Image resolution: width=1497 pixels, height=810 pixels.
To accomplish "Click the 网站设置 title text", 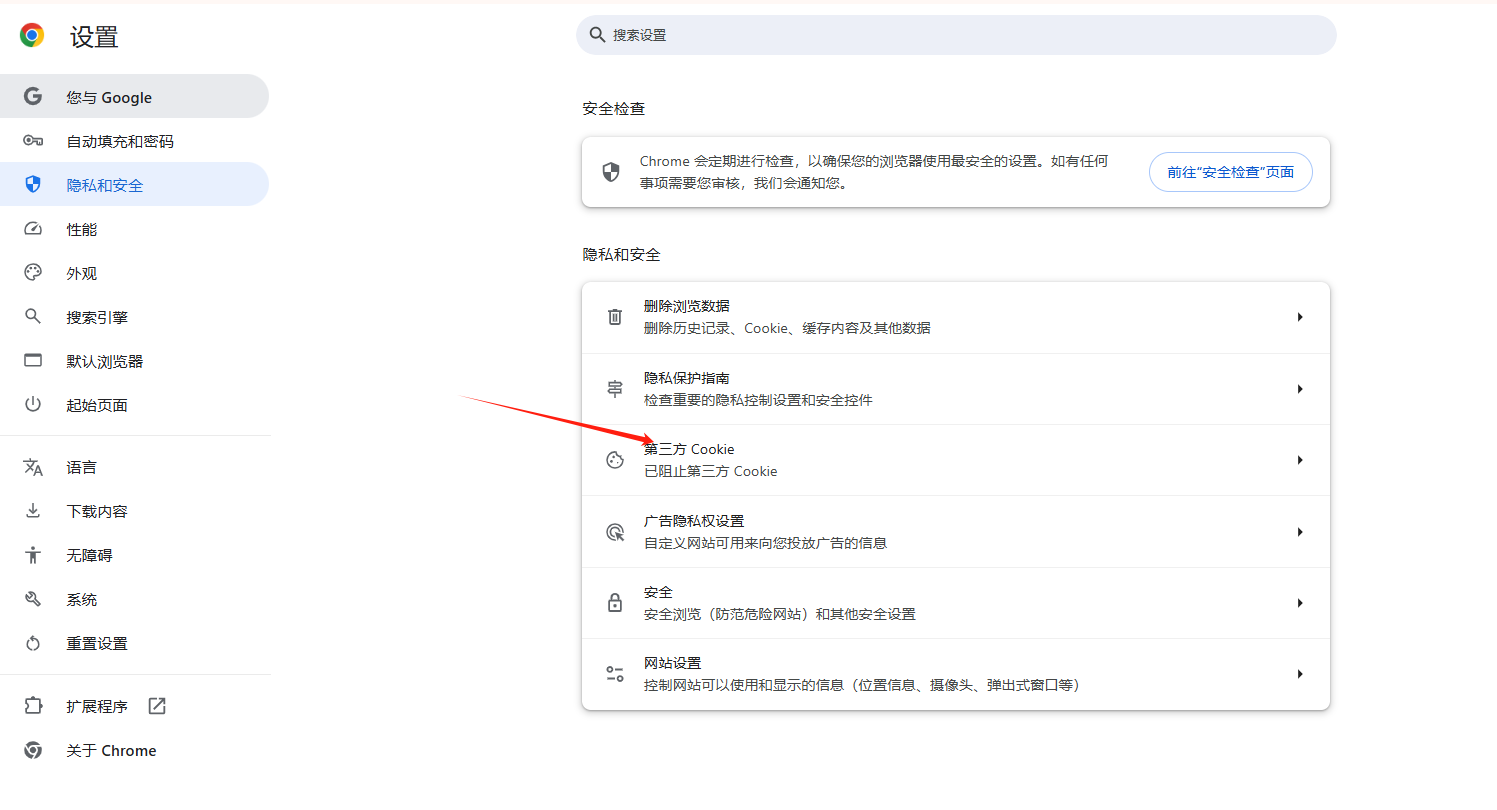I will tap(672, 663).
